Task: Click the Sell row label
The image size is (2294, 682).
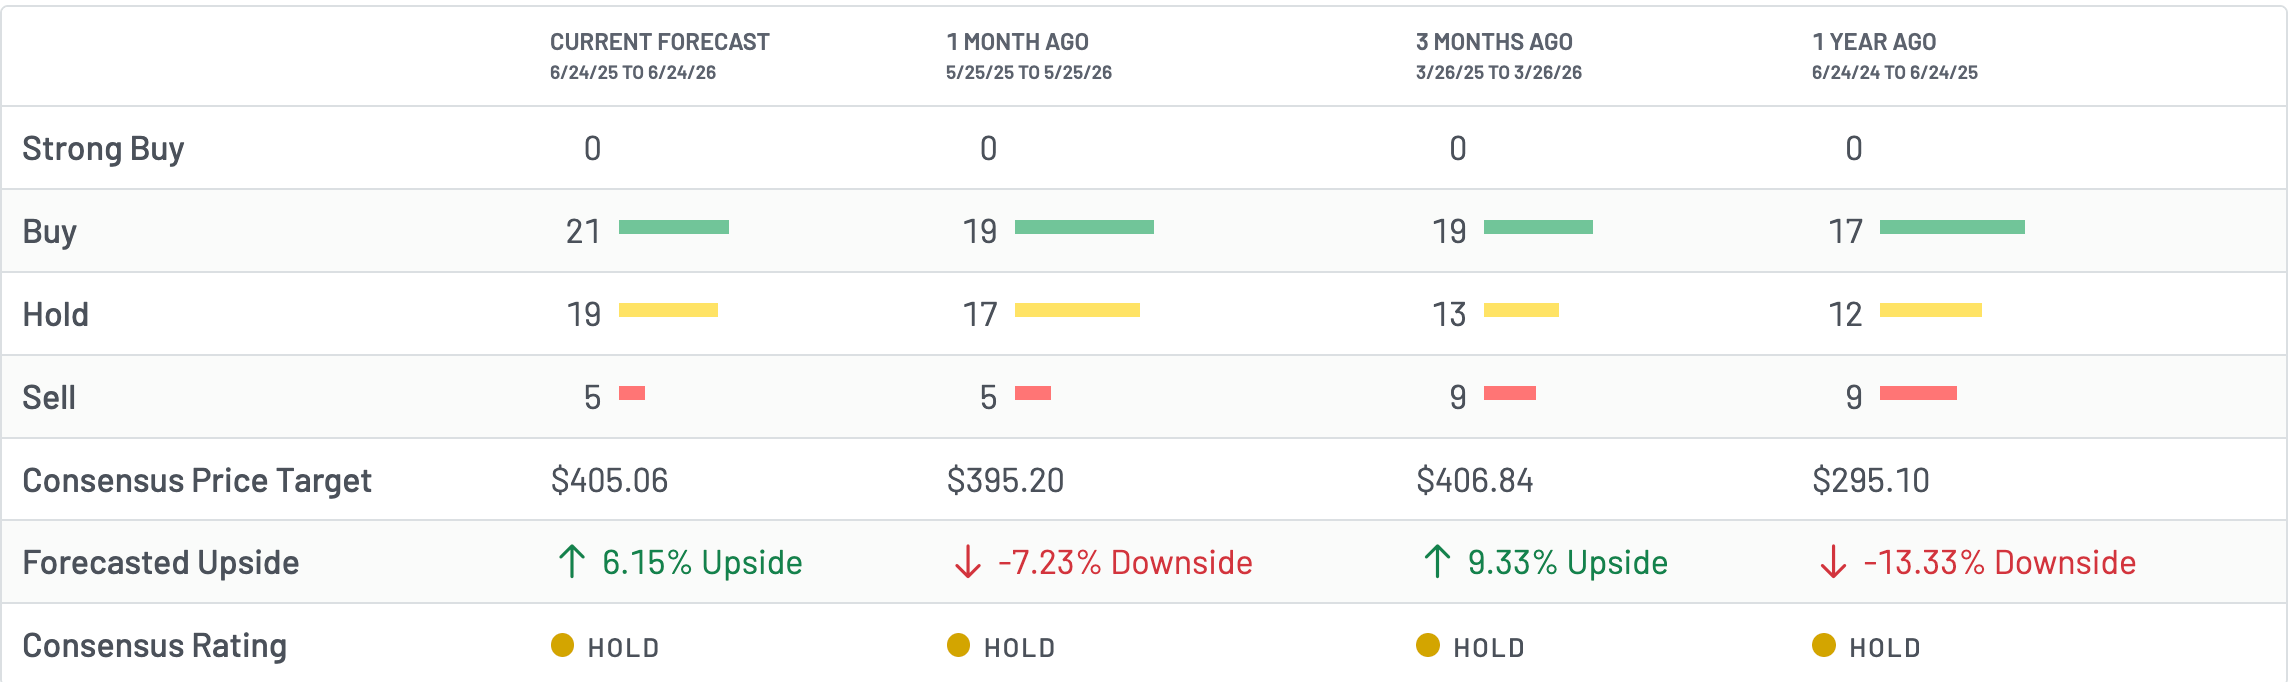Action: tap(49, 397)
